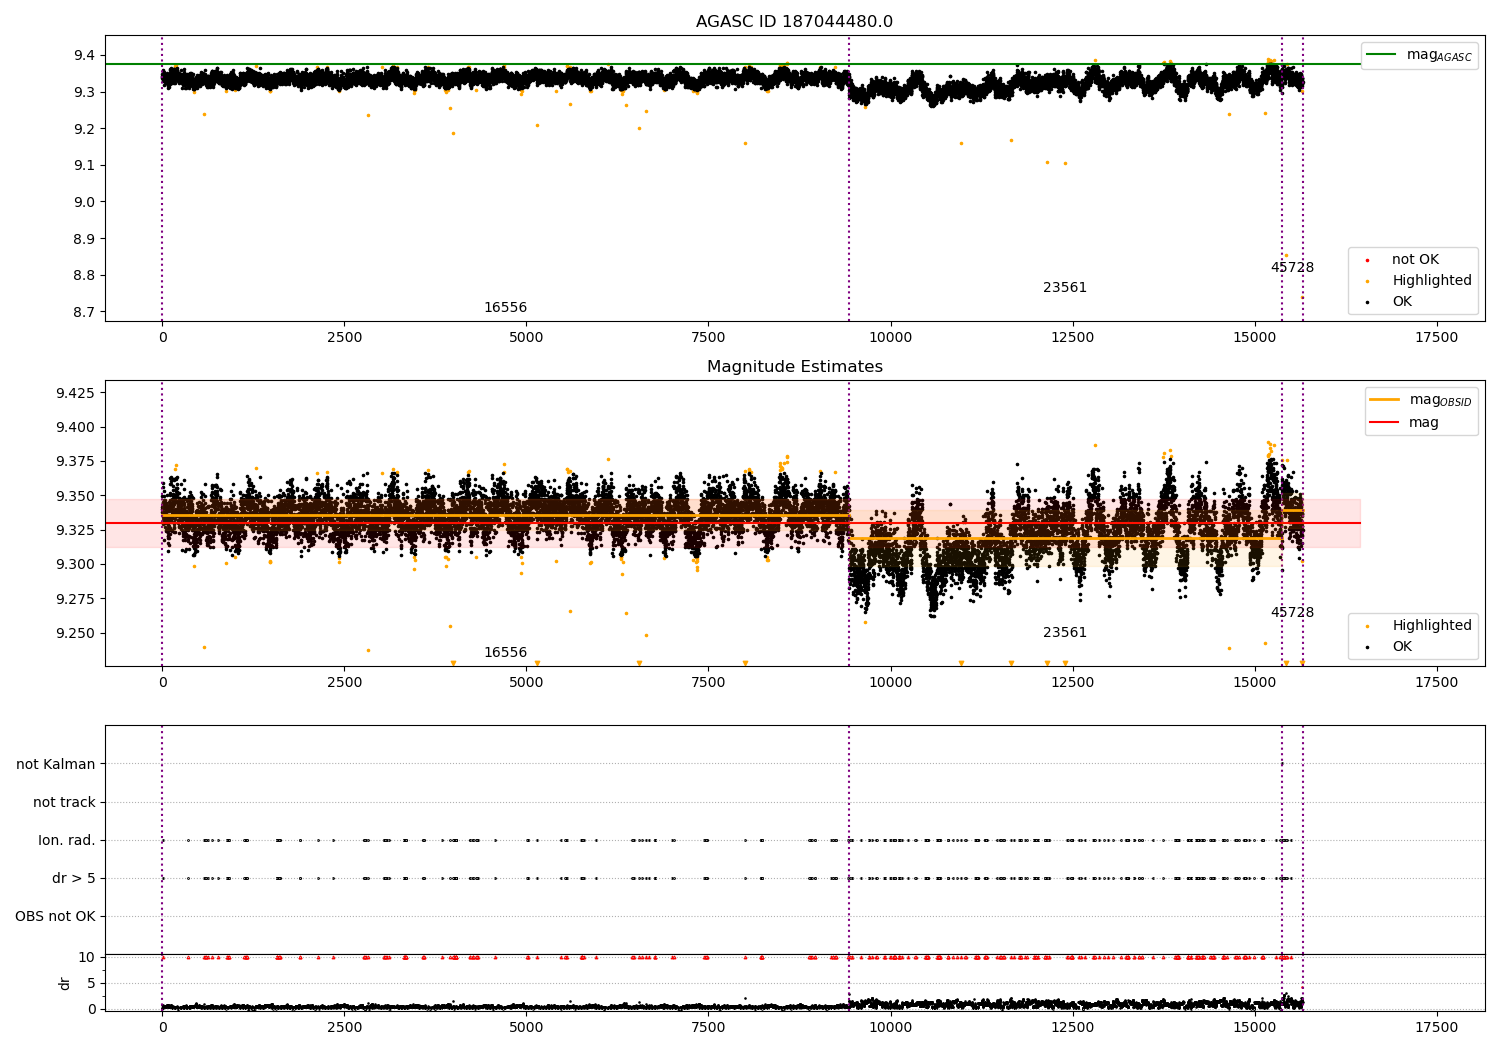Click y-tick '9.375' on middle plot
The width and height of the screenshot is (1500, 1050).
(76, 462)
